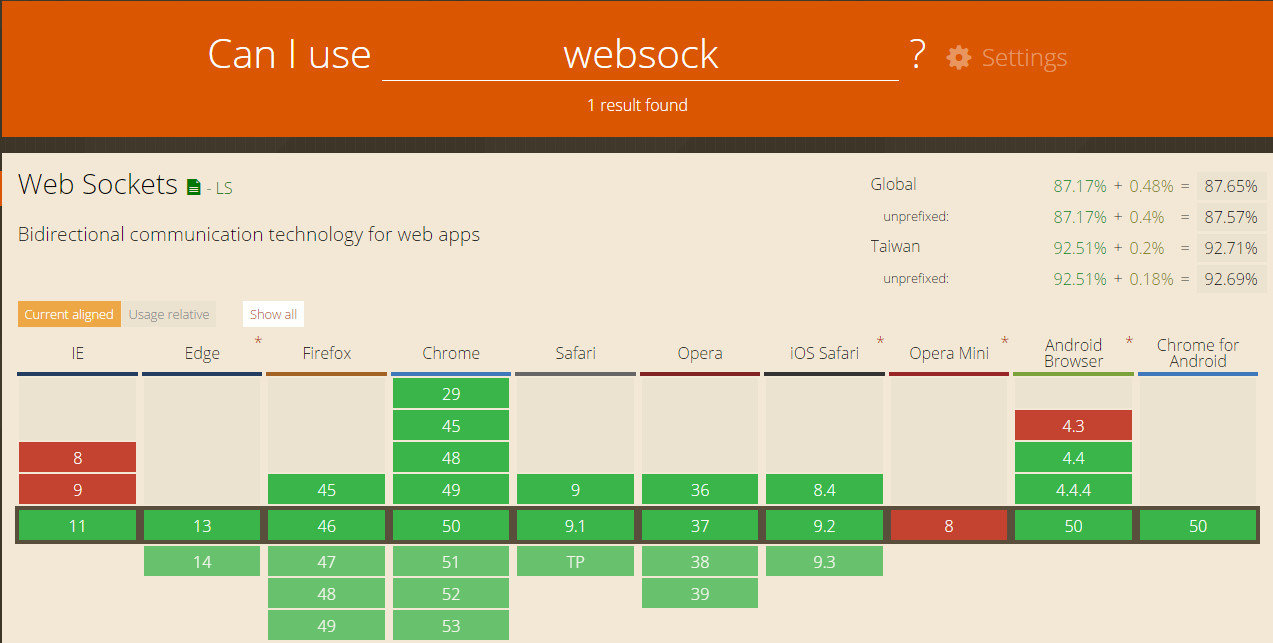Click the asterisk note beside Opera Mini

pyautogui.click(x=1005, y=343)
